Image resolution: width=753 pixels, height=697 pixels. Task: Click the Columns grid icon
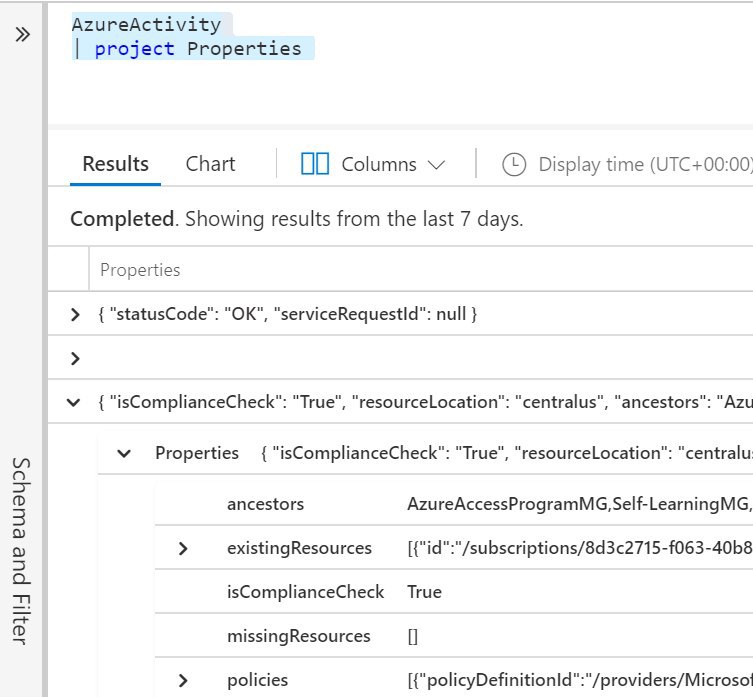coord(315,164)
